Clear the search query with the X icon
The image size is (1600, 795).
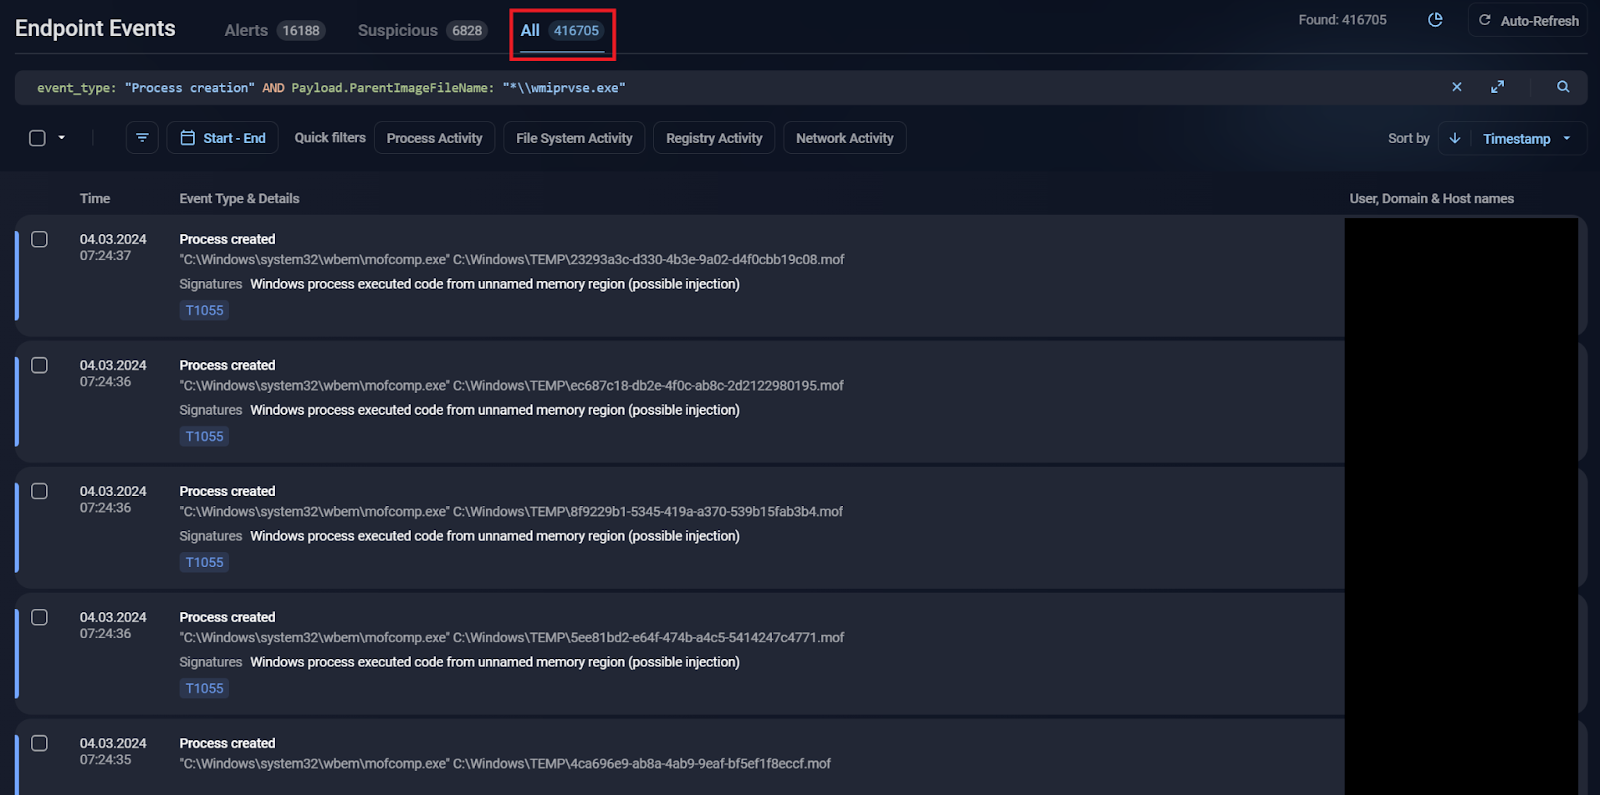tap(1457, 87)
